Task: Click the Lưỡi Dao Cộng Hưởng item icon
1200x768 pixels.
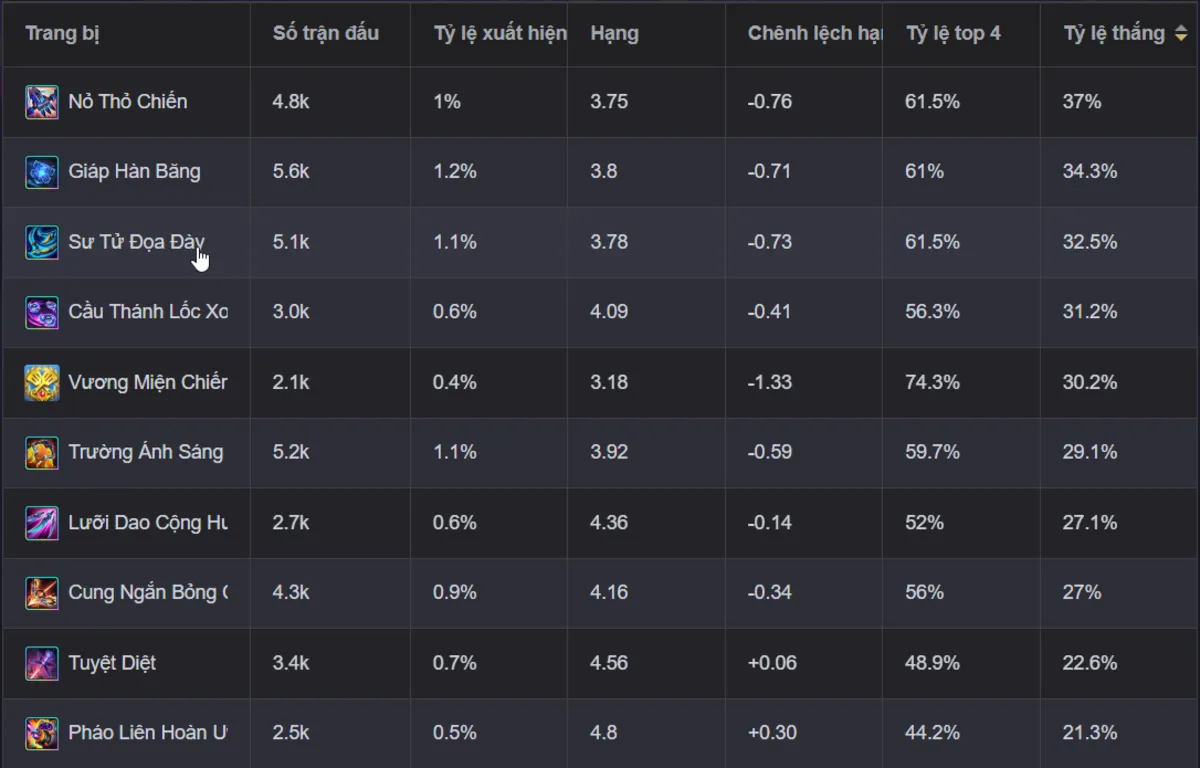Action: coord(42,522)
